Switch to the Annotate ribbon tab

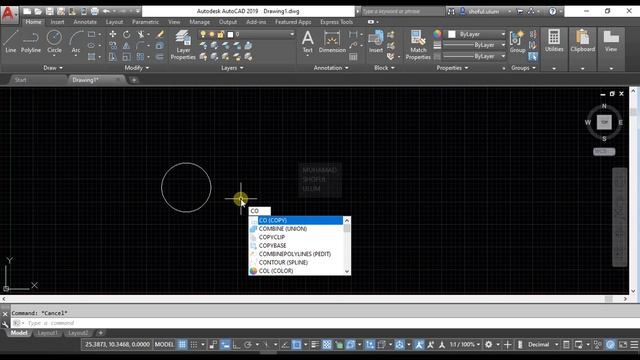[x=85, y=22]
